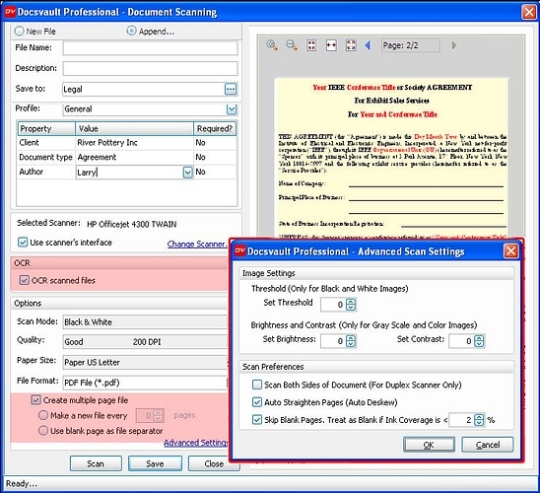Image resolution: width=540 pixels, height=493 pixels.
Task: Toggle Auto Straighten Pages checkbox
Action: [x=257, y=402]
